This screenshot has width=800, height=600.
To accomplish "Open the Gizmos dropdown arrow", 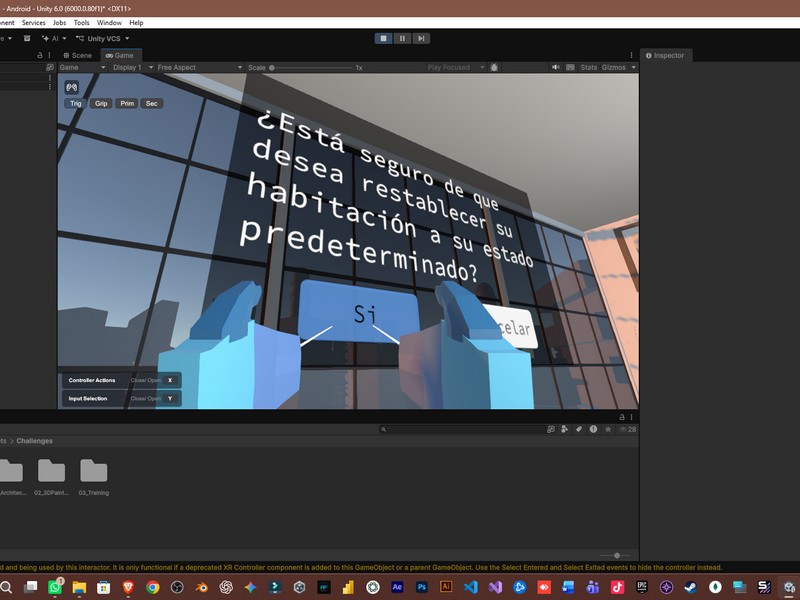I will coord(634,67).
